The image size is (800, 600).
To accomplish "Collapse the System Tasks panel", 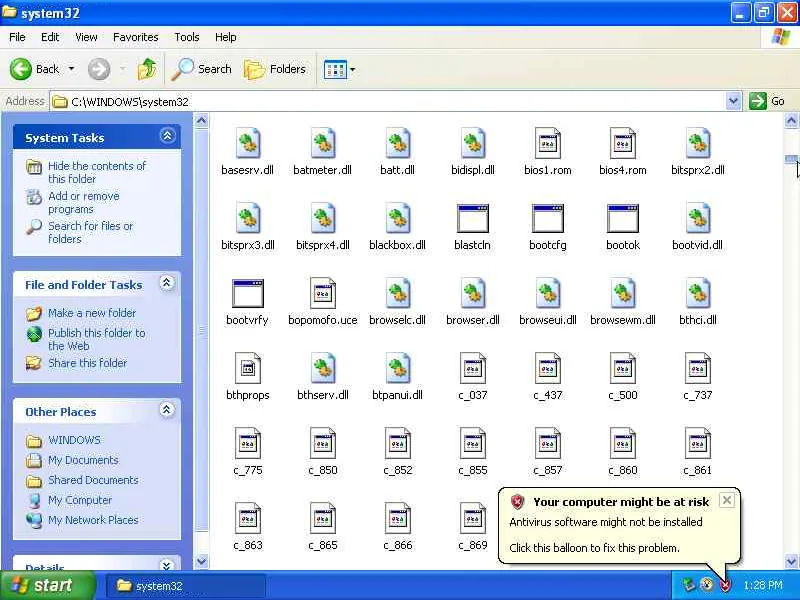I will click(167, 136).
